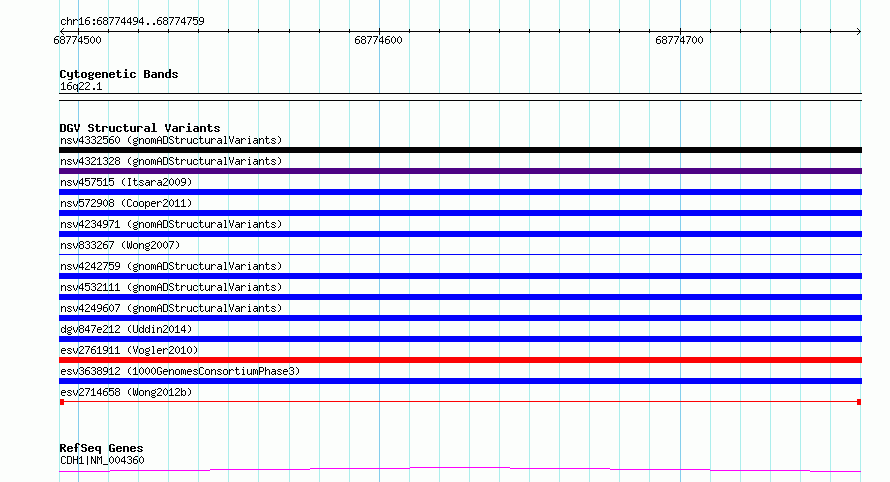Click the 68774500 ruler label

tap(77, 40)
